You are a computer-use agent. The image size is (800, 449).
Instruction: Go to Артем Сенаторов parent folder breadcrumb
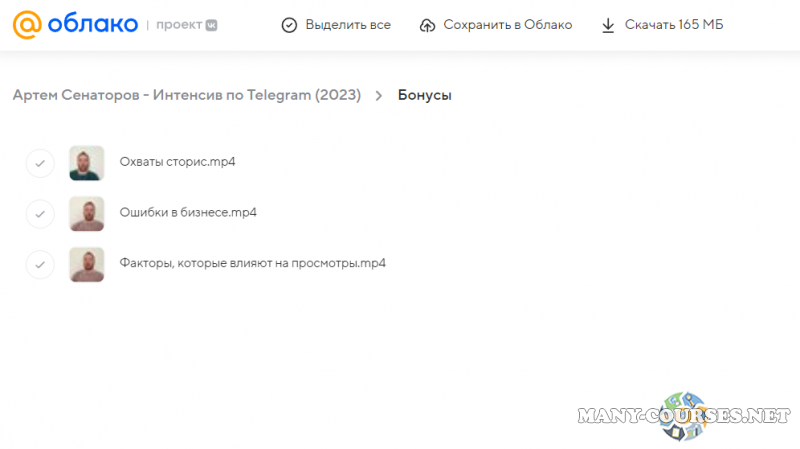point(187,96)
